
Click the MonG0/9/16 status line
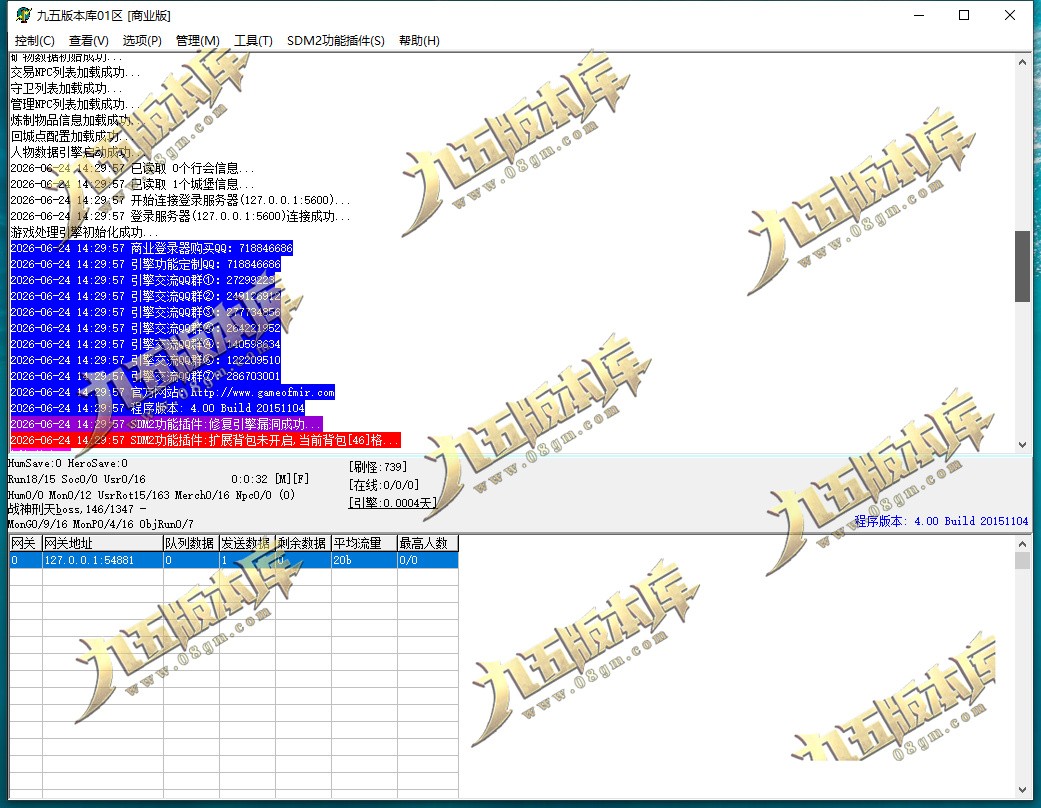[100, 525]
